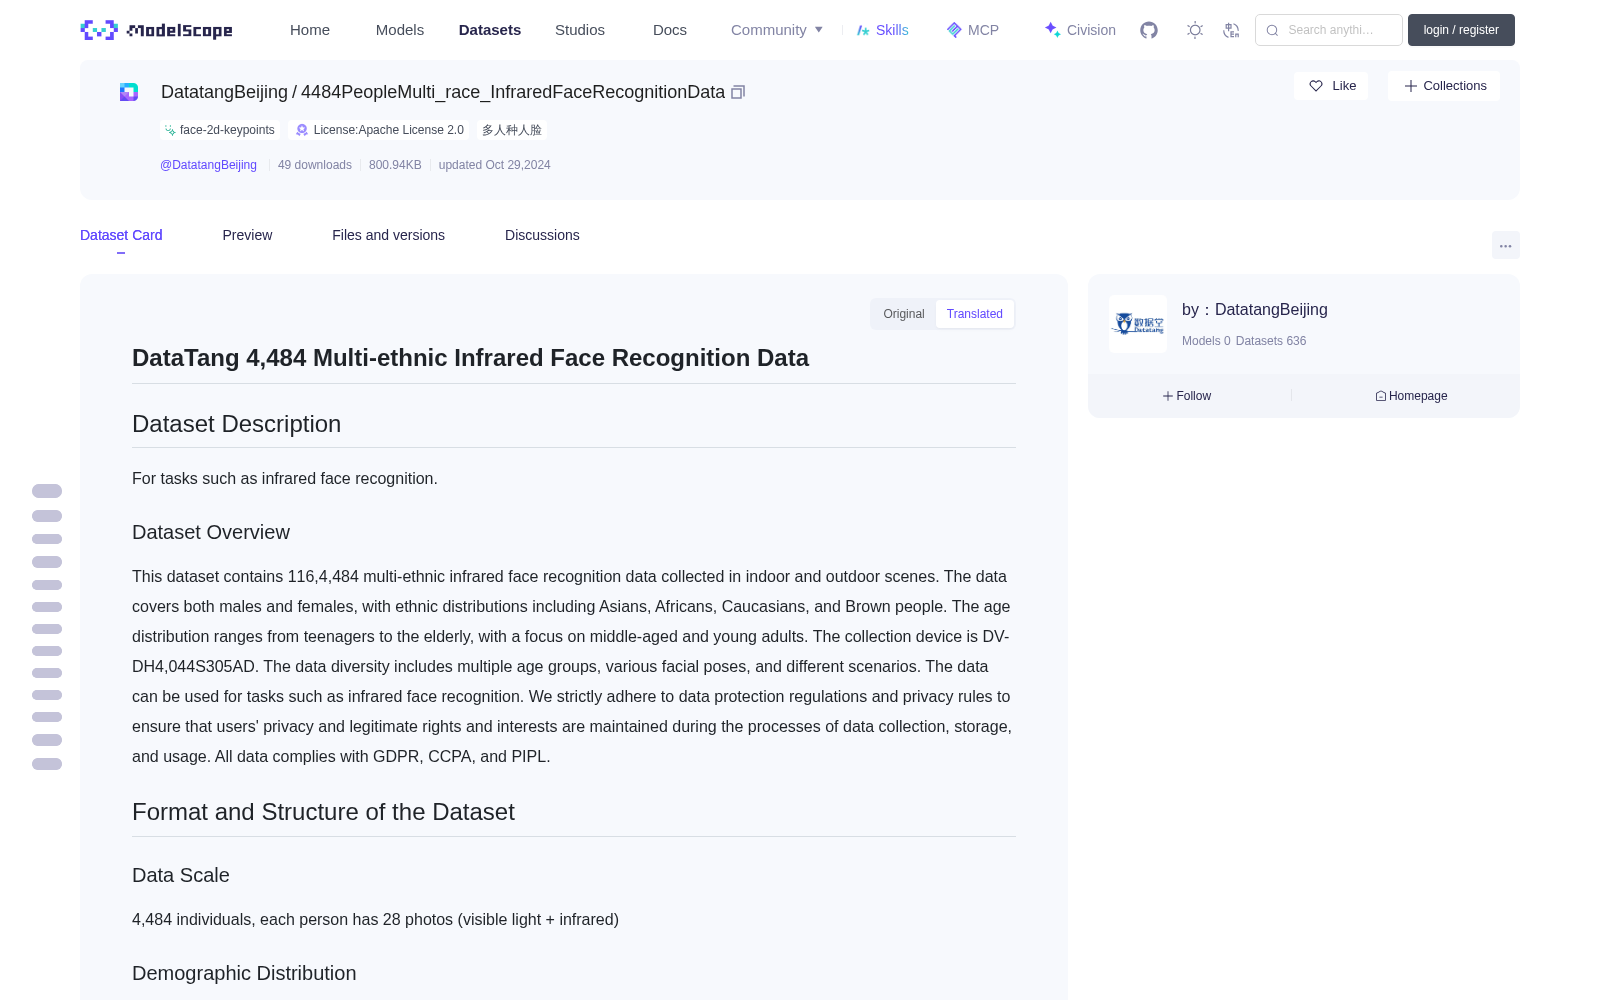The height and width of the screenshot is (1000, 1600).
Task: Open the three-dots more options button
Action: click(x=1505, y=245)
